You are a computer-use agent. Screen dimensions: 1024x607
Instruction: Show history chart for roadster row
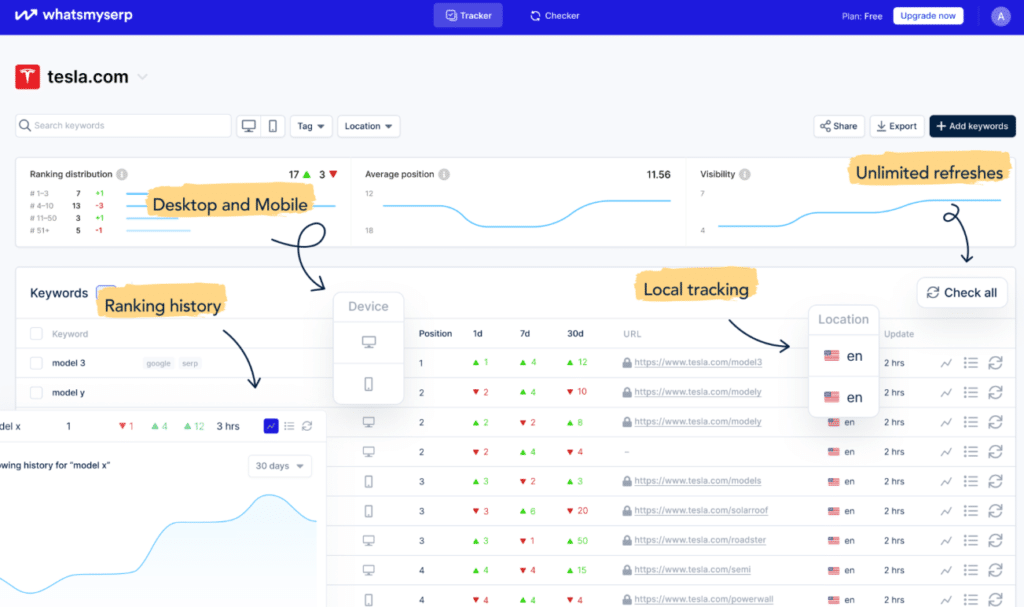coord(946,541)
